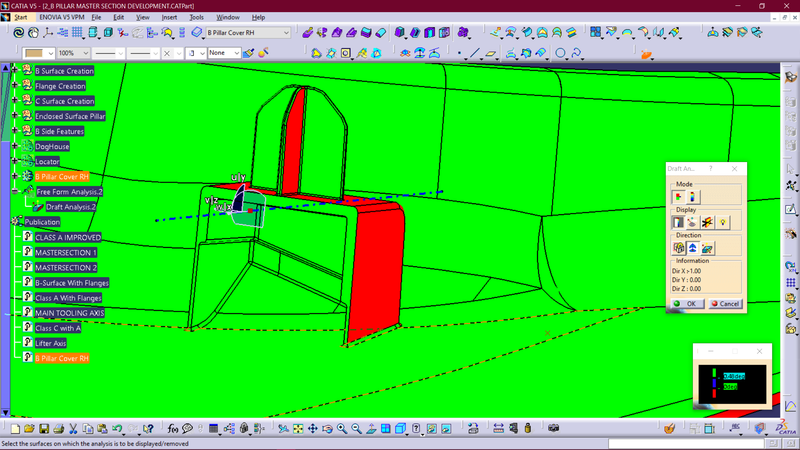
Task: Toggle light effect bulb option
Action: [x=722, y=222]
